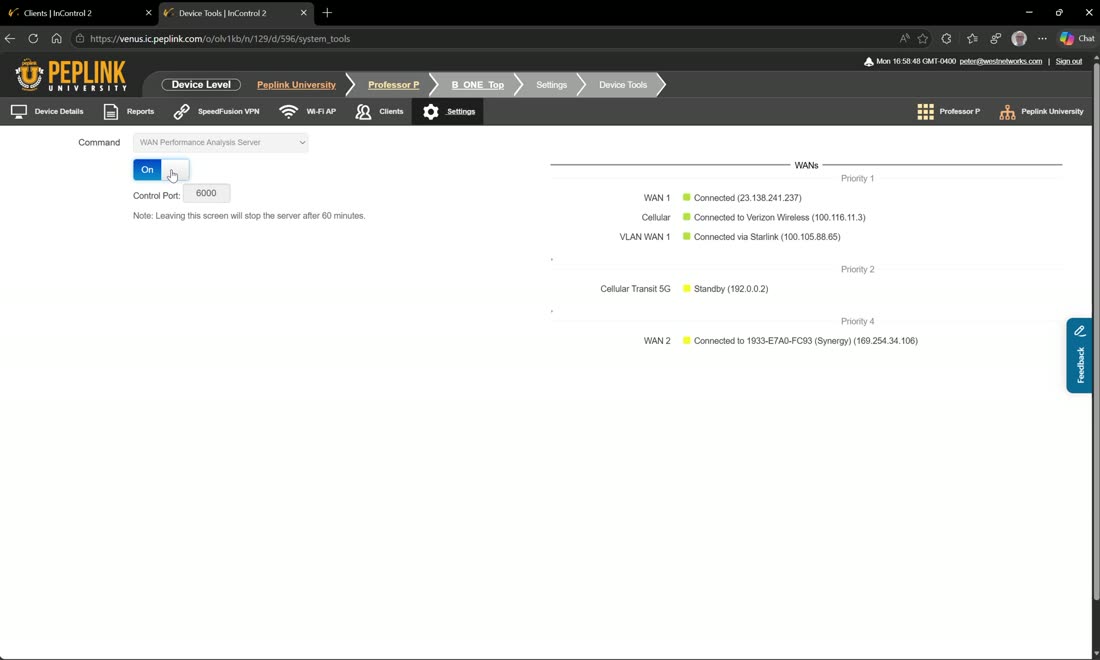Open B_ONE_Top breadcrumb link
The width and height of the screenshot is (1100, 660).
click(478, 85)
